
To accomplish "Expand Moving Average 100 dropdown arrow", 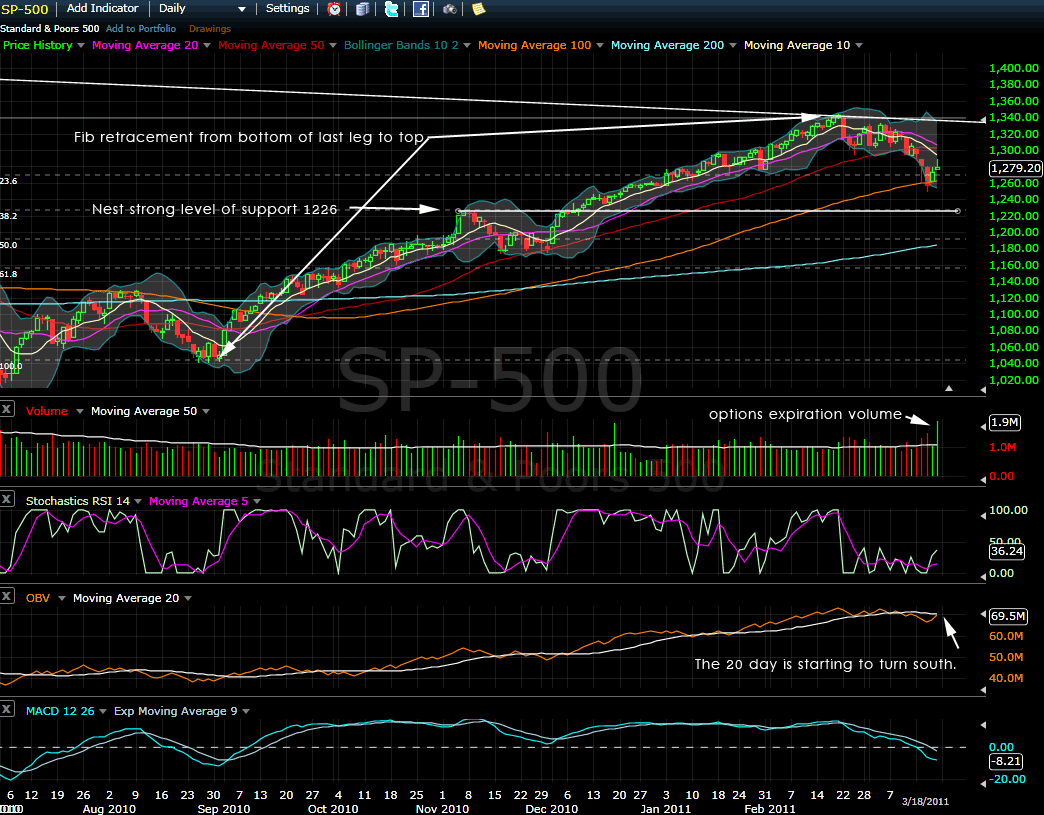I will click(599, 45).
